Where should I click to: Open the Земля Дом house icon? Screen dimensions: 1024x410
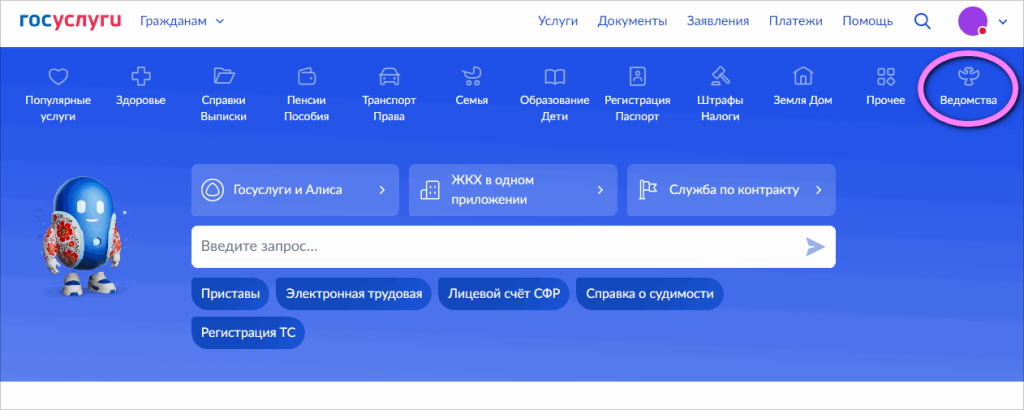[x=802, y=76]
